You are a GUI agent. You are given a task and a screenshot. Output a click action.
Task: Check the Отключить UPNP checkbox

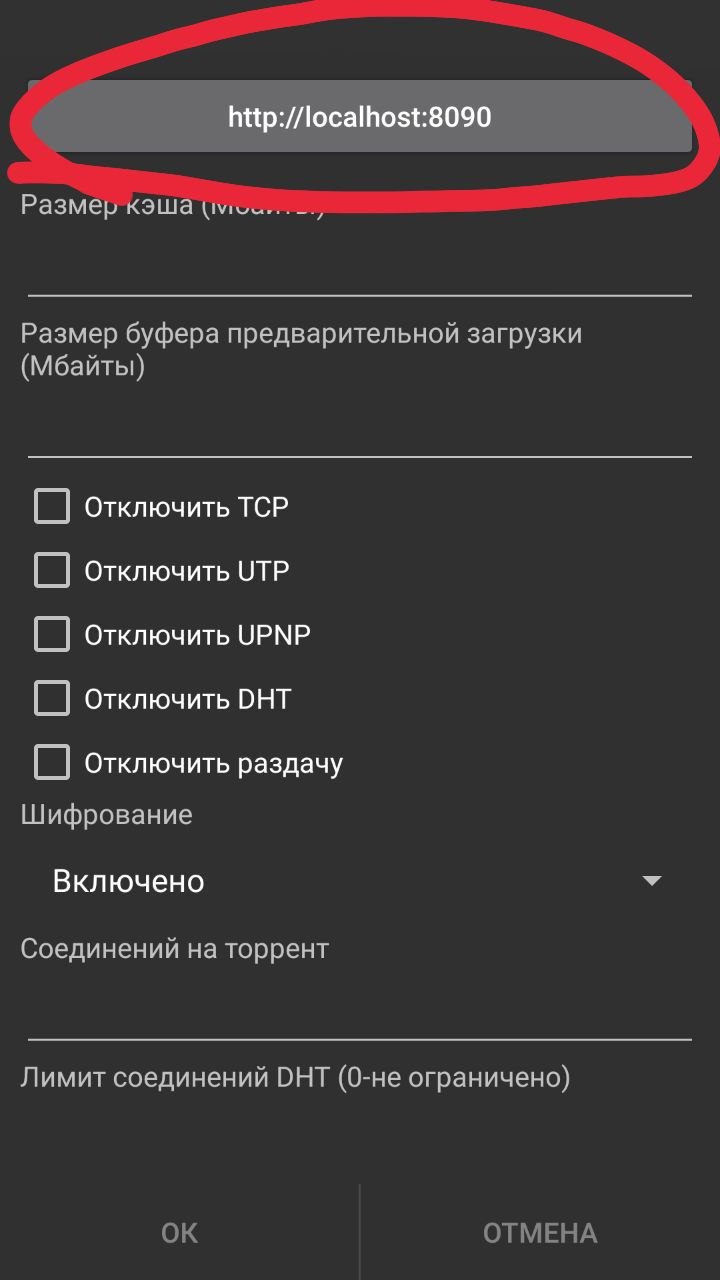point(52,635)
